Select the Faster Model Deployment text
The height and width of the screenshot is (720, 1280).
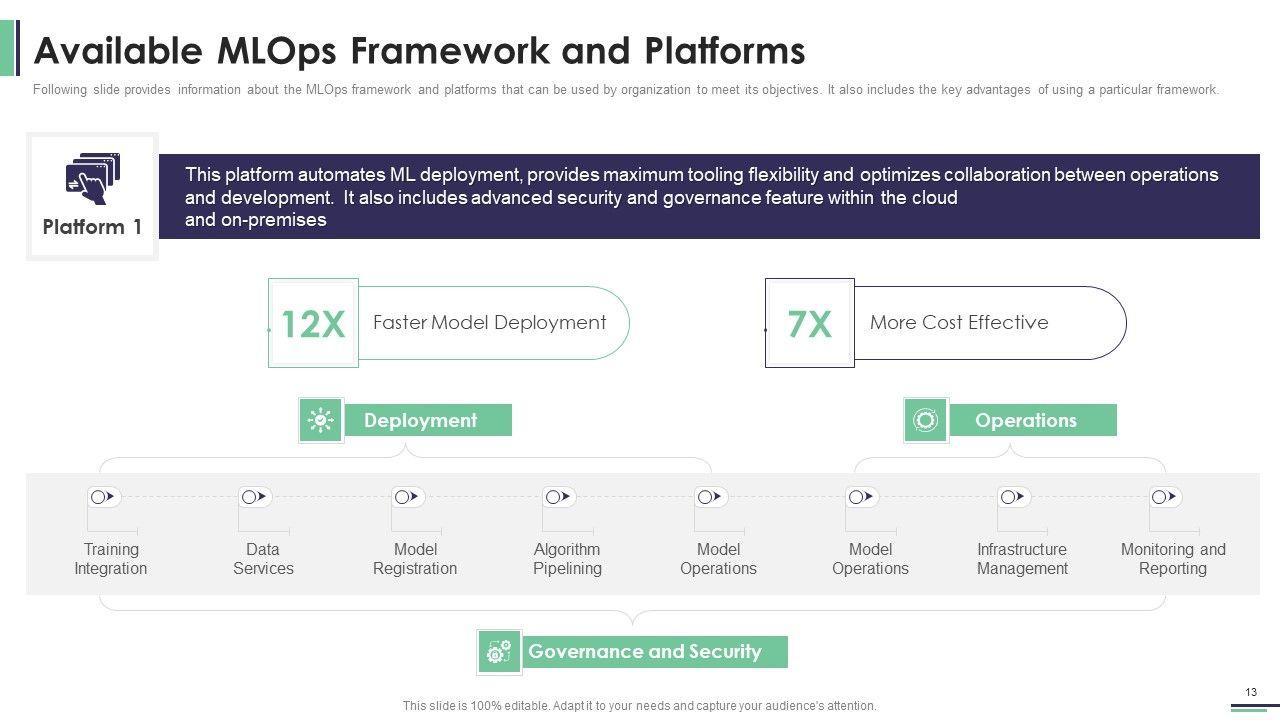[489, 323]
